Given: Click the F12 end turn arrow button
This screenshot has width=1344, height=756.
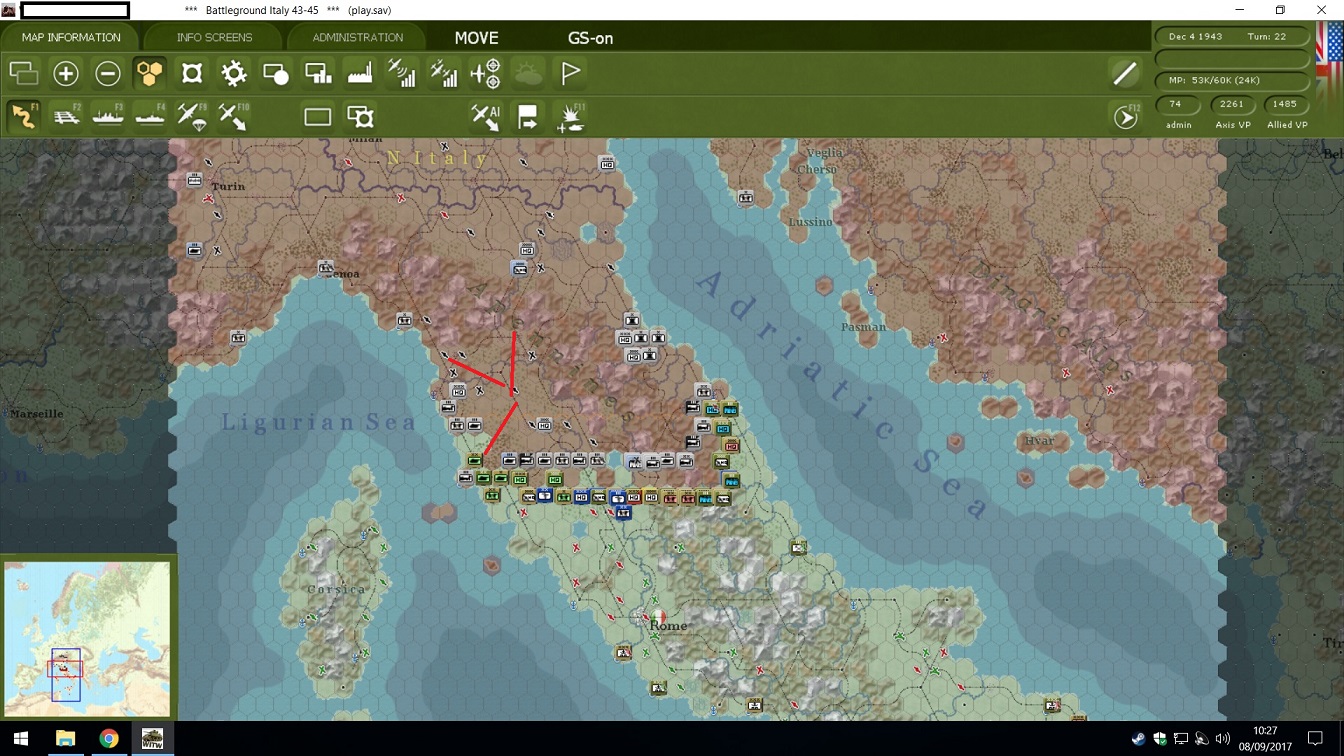Looking at the screenshot, I should click(x=1126, y=117).
